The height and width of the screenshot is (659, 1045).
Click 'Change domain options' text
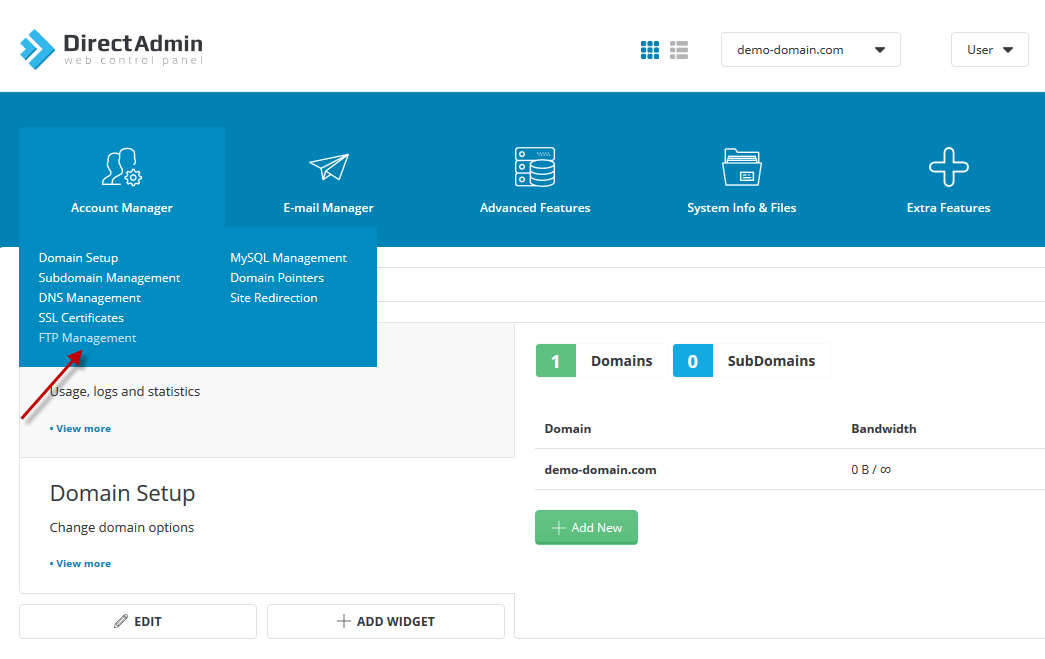coord(122,528)
